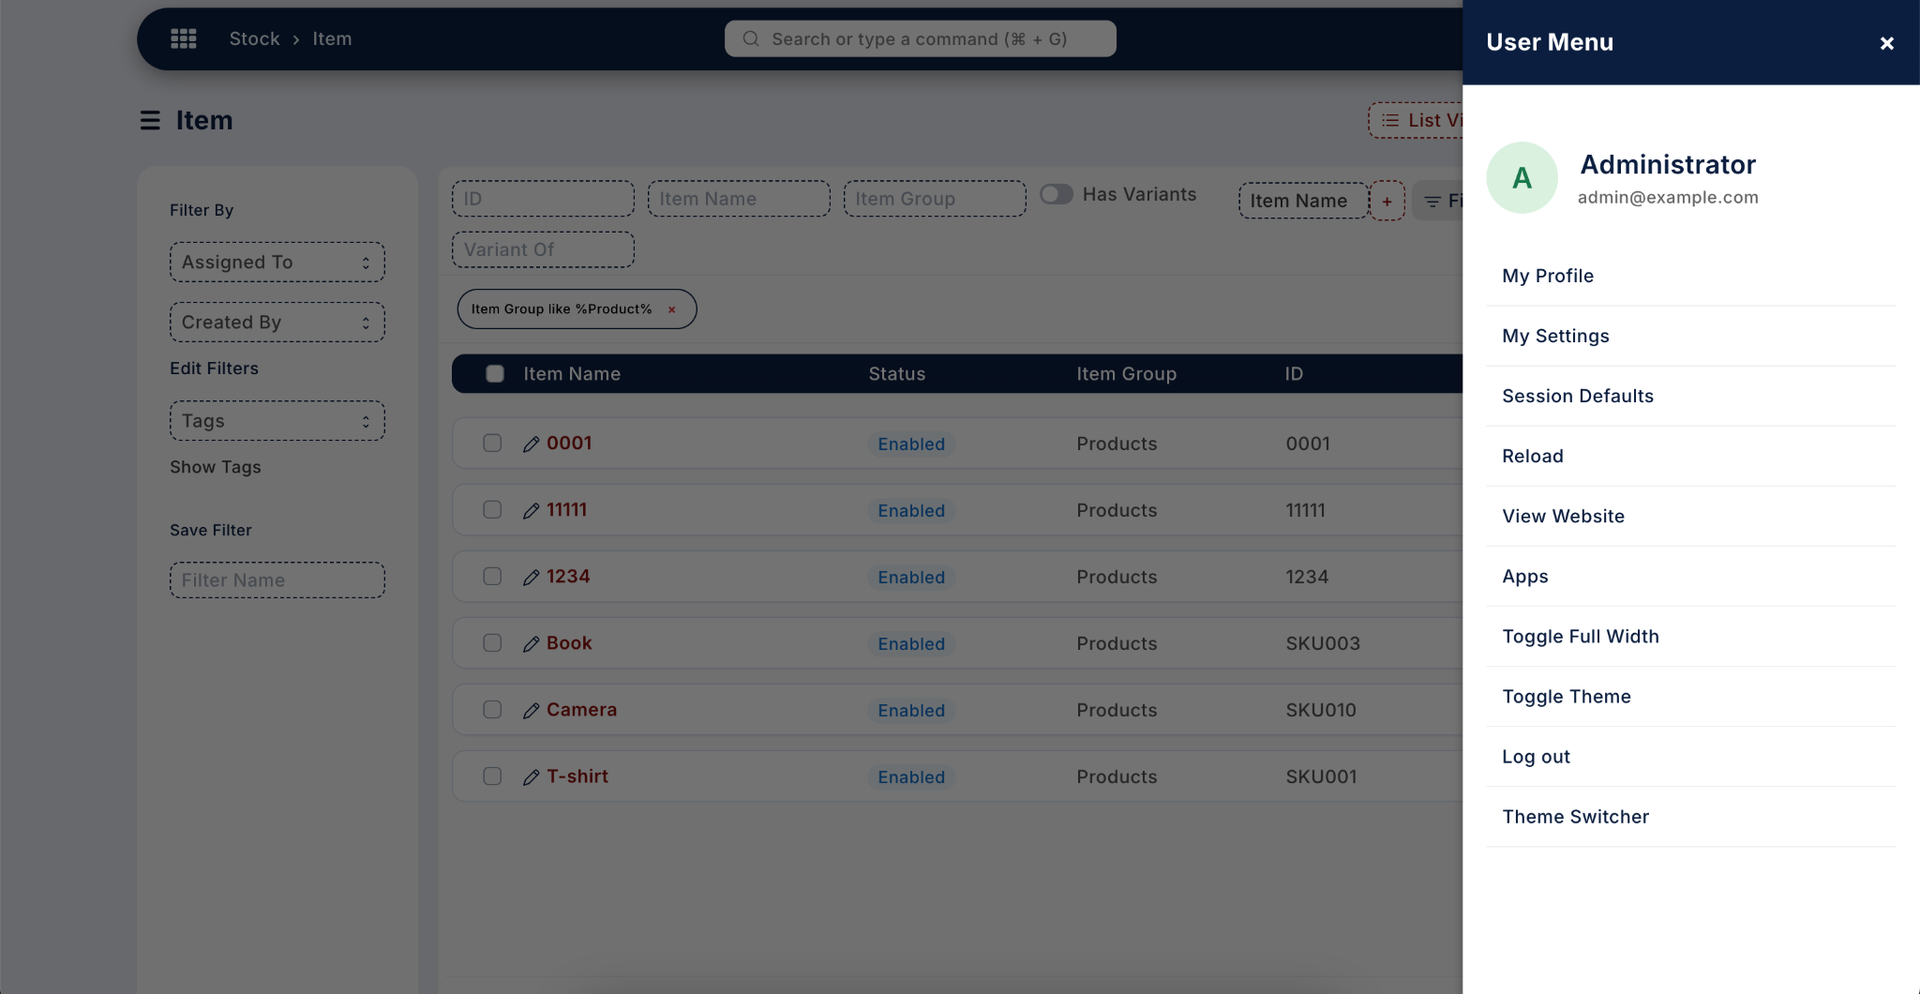The image size is (1920, 994).
Task: Remove the Item Group like %Product% filter
Action: 672,310
